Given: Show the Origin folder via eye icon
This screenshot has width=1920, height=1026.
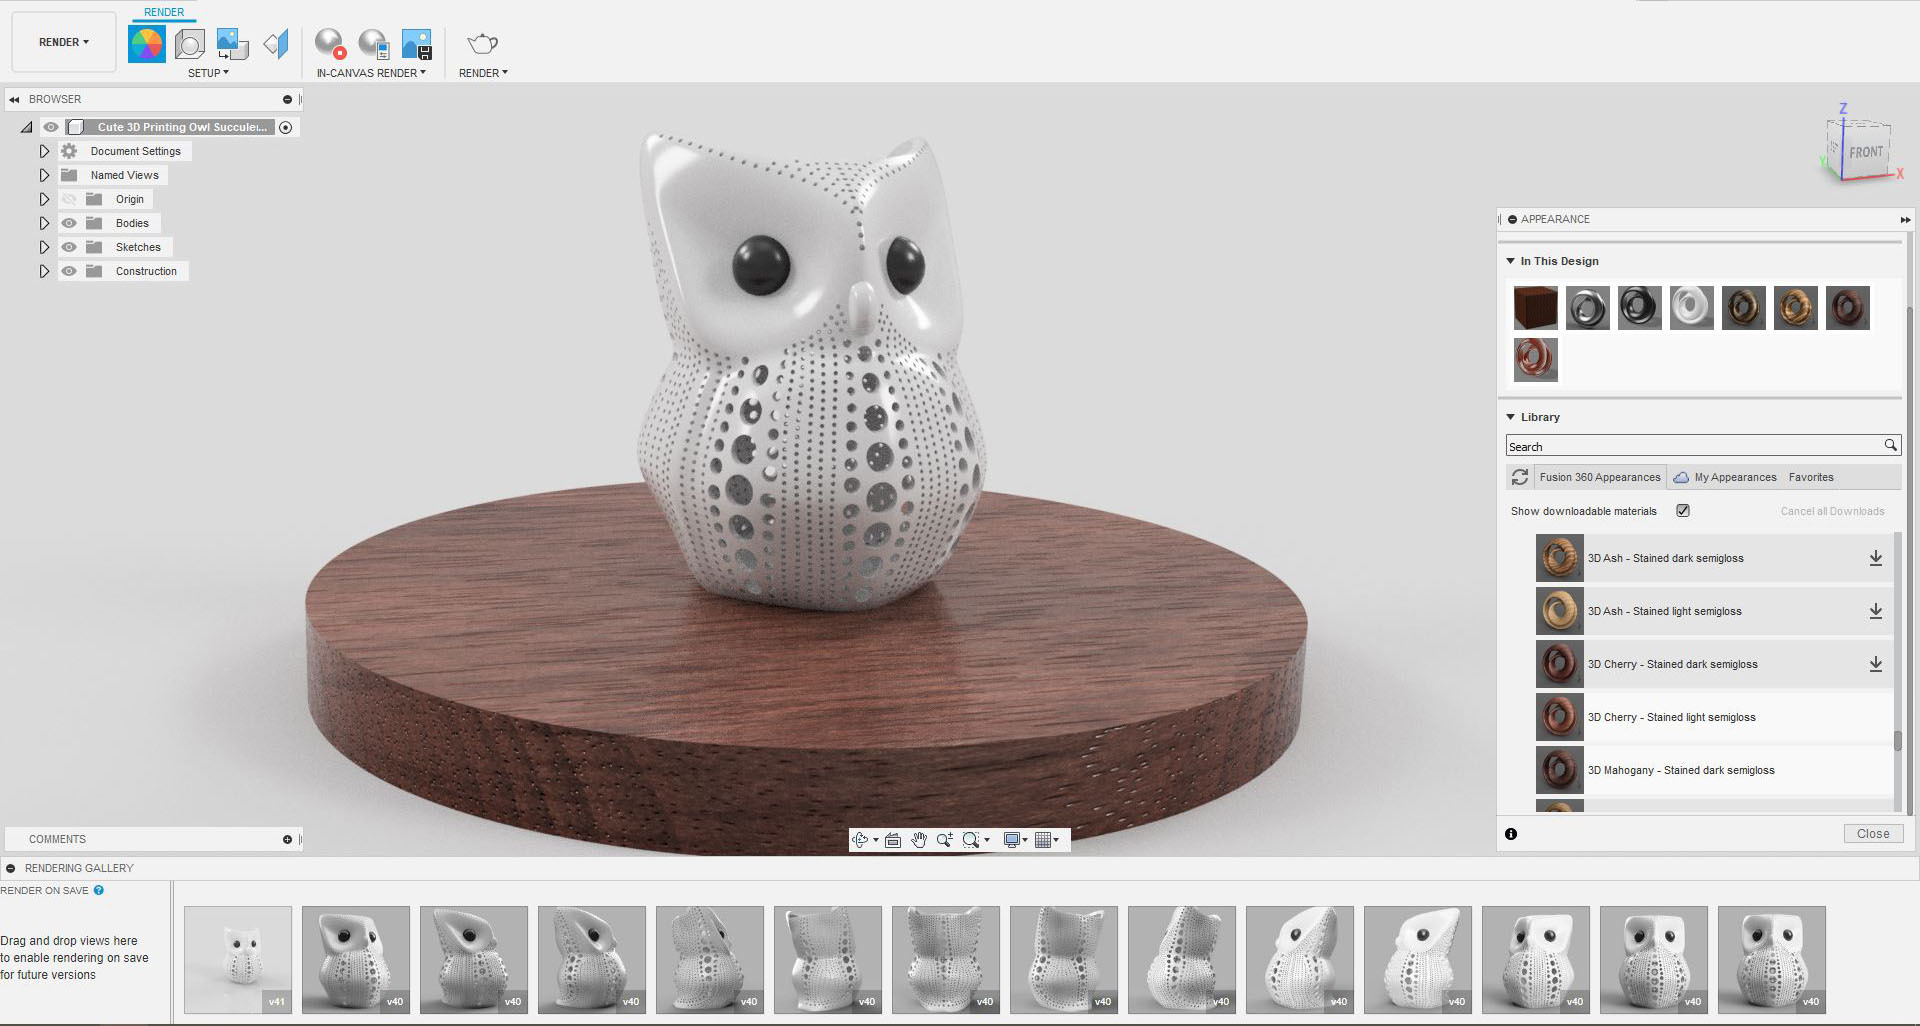Looking at the screenshot, I should [69, 199].
